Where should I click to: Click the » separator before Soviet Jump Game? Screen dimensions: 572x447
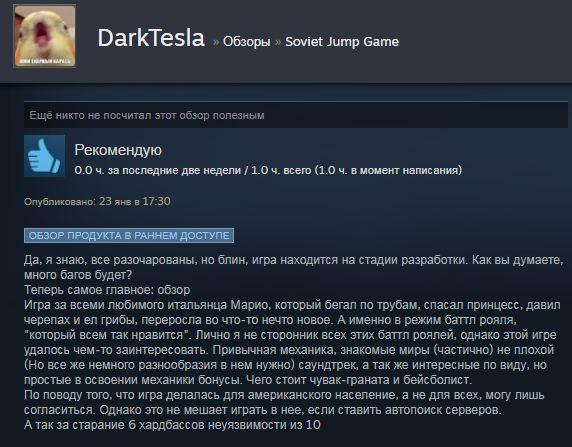click(x=278, y=42)
